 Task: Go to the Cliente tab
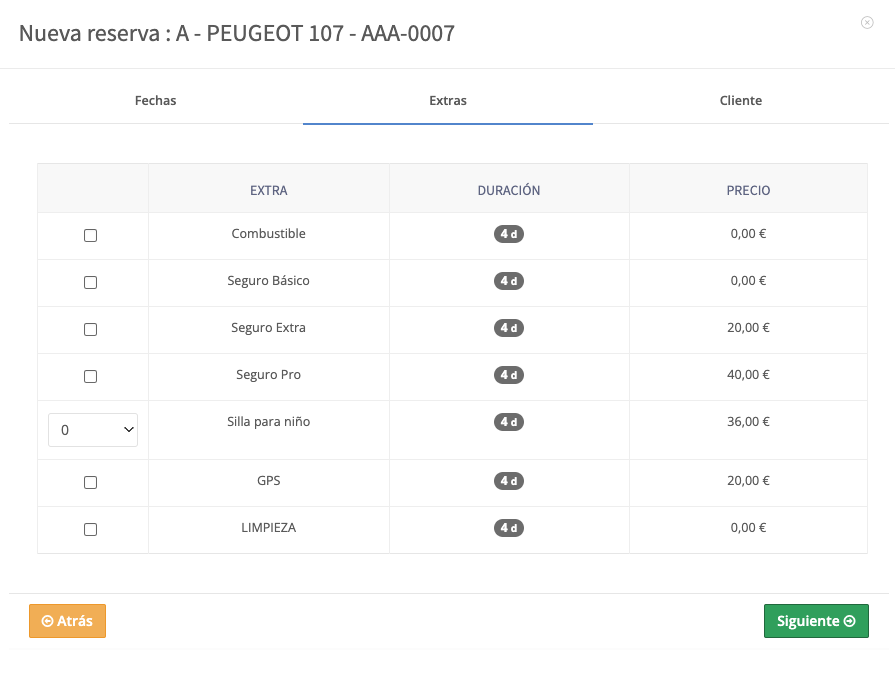pos(741,100)
